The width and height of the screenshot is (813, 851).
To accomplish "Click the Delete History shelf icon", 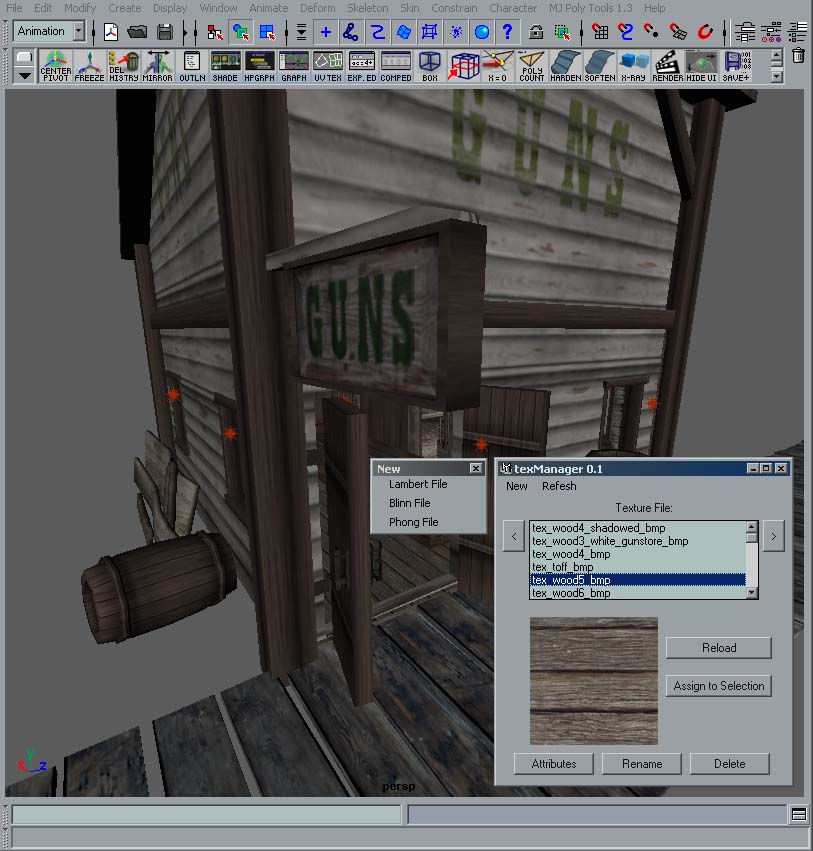I will 124,67.
